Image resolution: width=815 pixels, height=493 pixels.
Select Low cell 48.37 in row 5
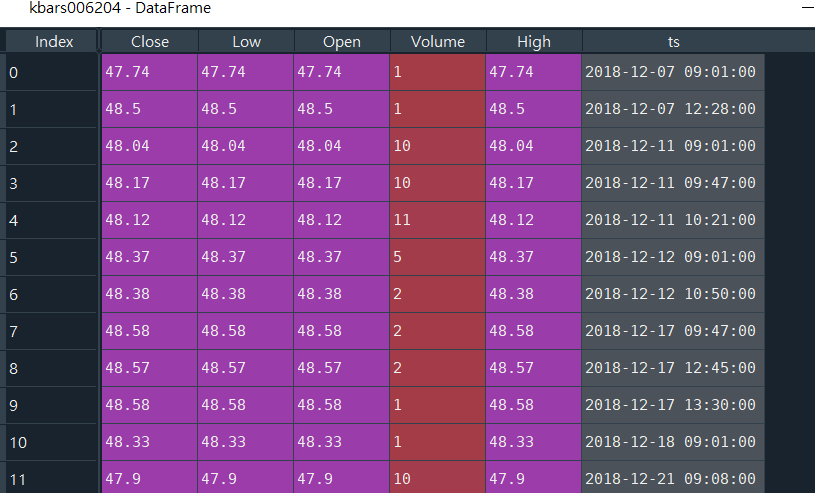pos(246,257)
